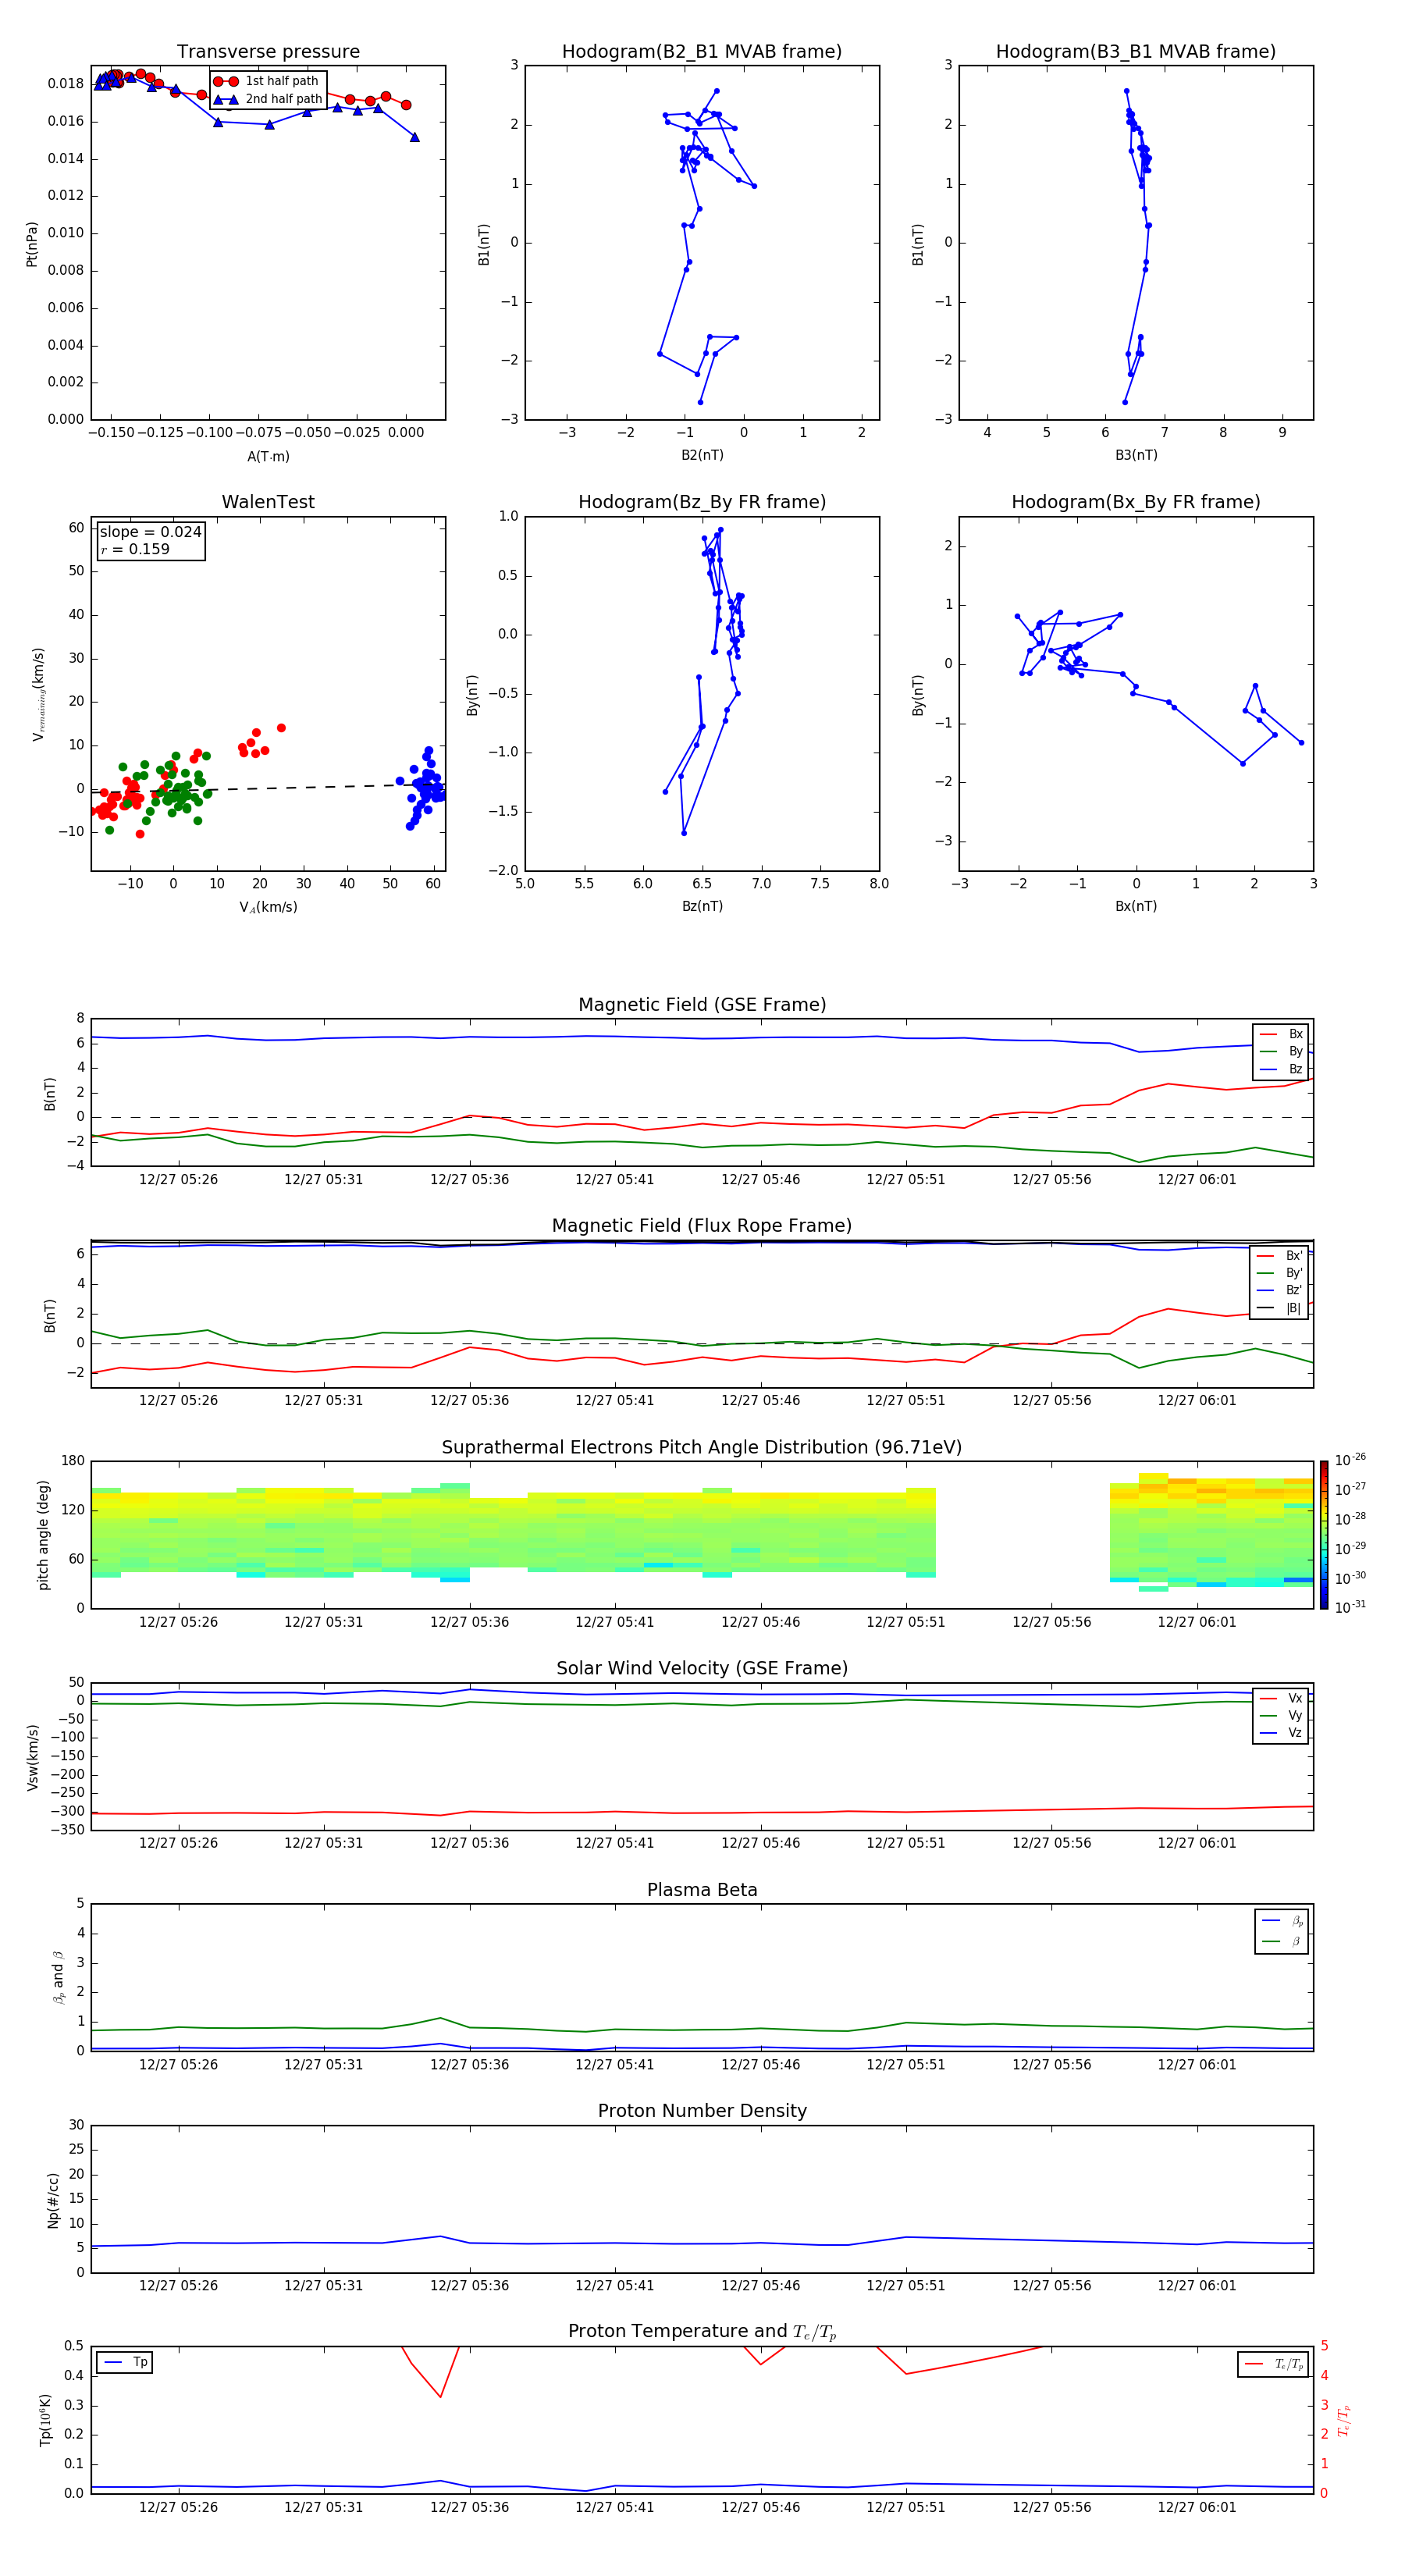Image resolution: width=1405 pixels, height=2576 pixels.
Task: Click 'Suprathermal Electrons Pitch Angle Distribution' title
Action: (x=702, y=1448)
